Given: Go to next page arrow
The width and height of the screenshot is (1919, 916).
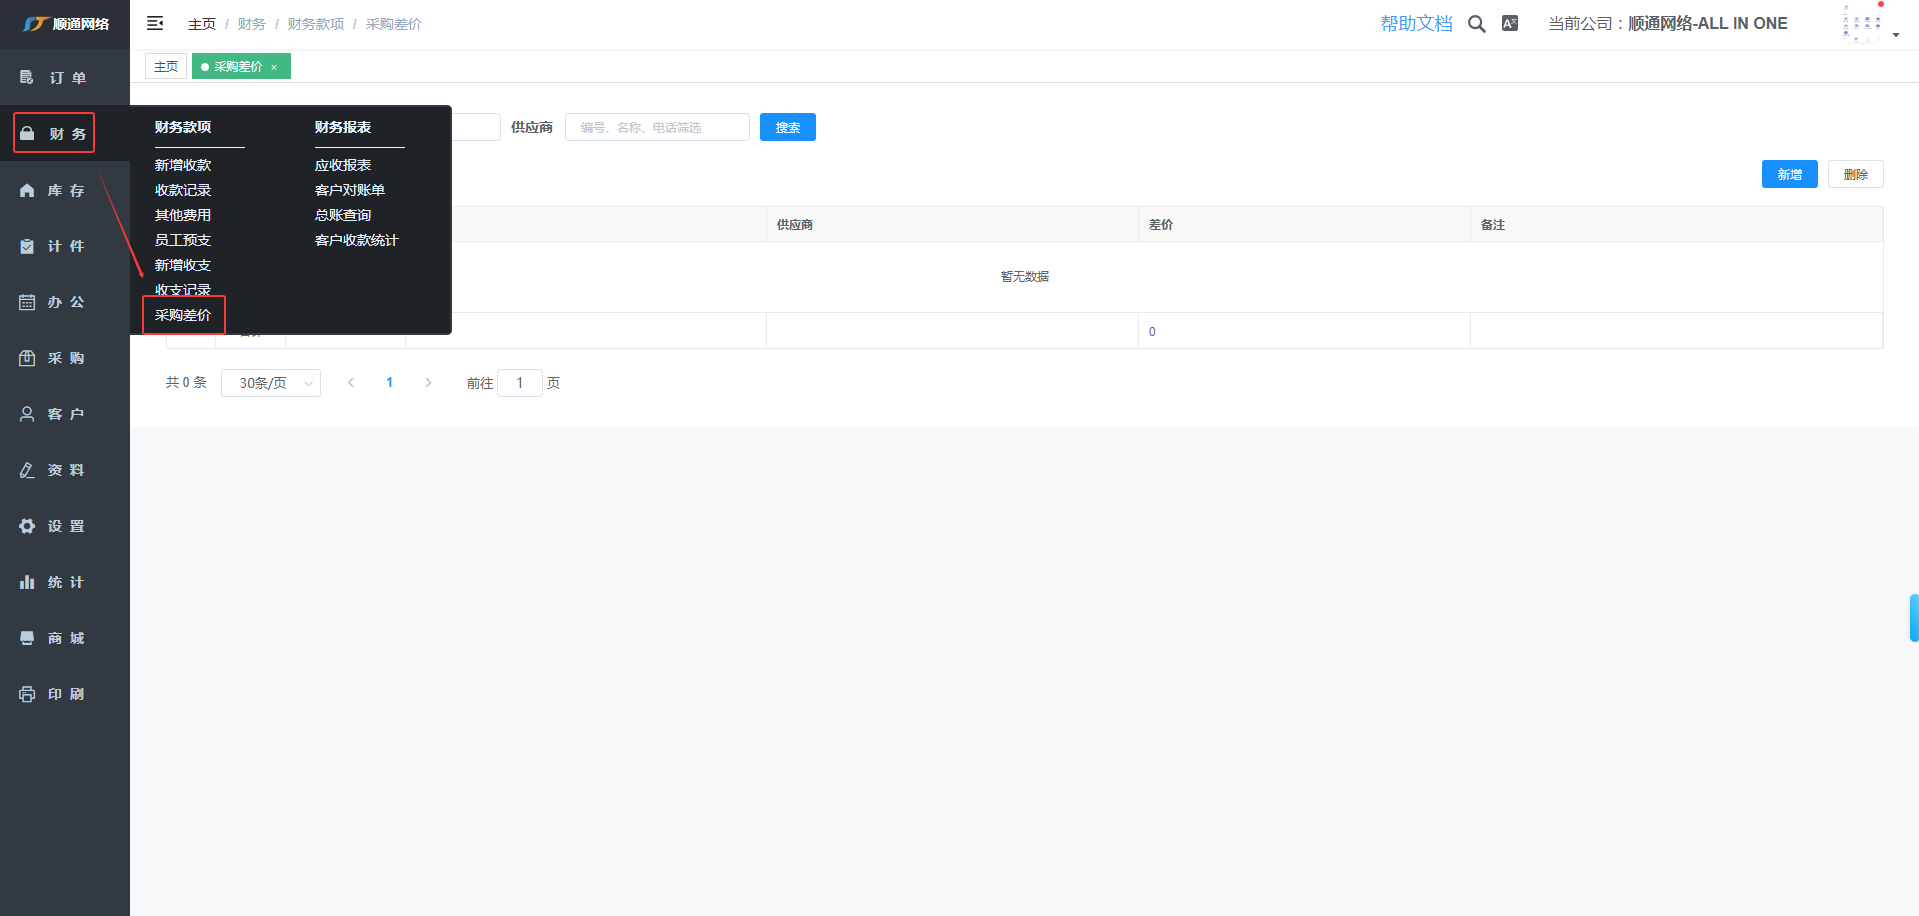Looking at the screenshot, I should point(428,383).
